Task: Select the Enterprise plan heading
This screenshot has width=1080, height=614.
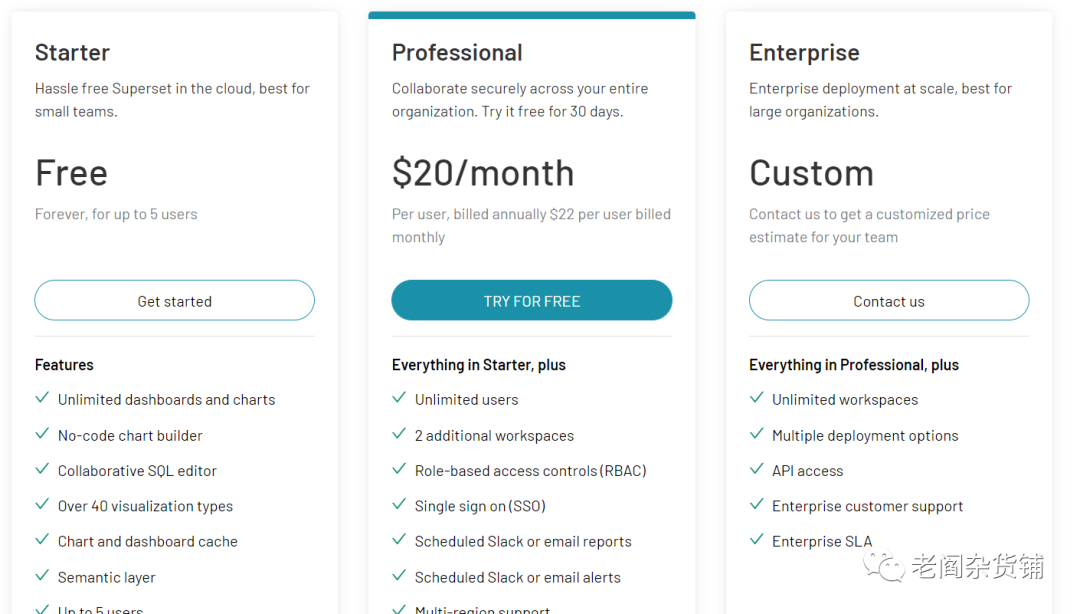Action: (804, 52)
